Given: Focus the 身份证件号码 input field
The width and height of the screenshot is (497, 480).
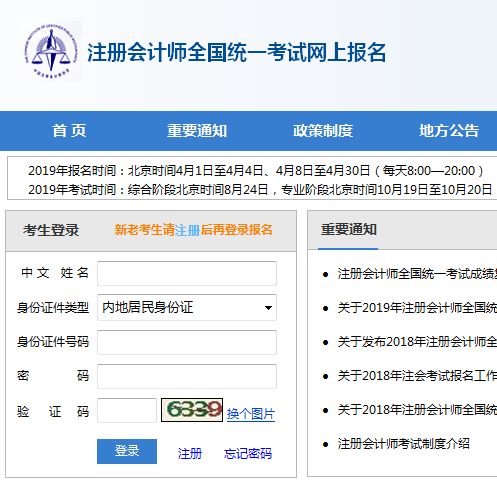Looking at the screenshot, I should tap(187, 342).
